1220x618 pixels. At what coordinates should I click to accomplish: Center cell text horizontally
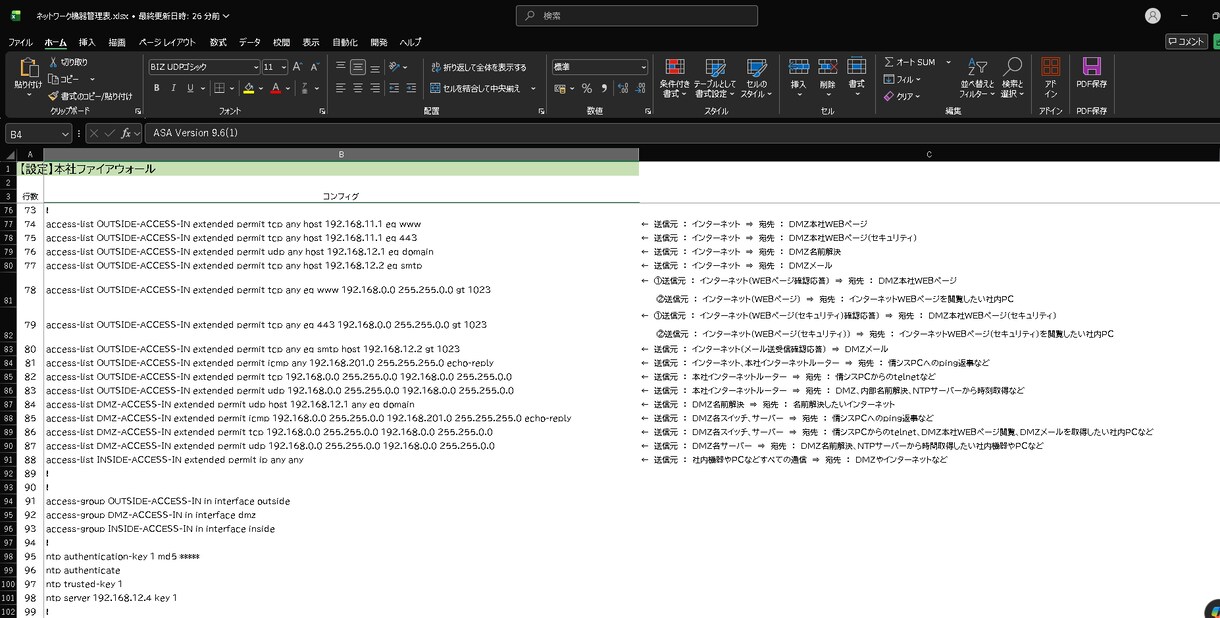coord(358,88)
